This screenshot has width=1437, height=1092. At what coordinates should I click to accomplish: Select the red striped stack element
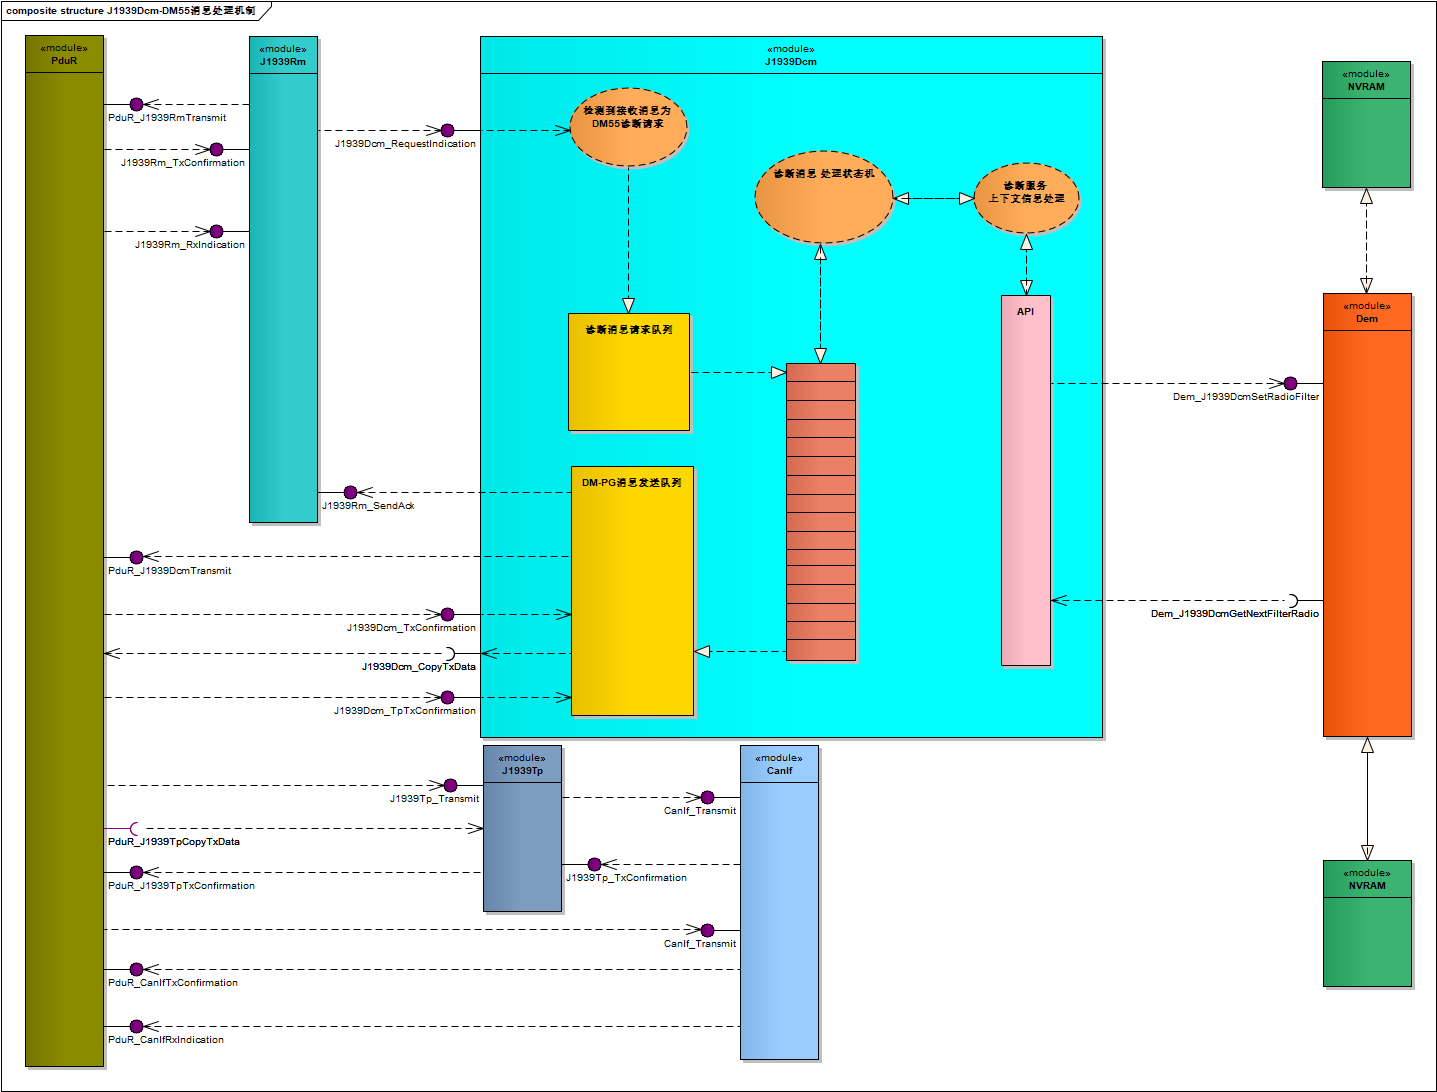pyautogui.click(x=821, y=512)
